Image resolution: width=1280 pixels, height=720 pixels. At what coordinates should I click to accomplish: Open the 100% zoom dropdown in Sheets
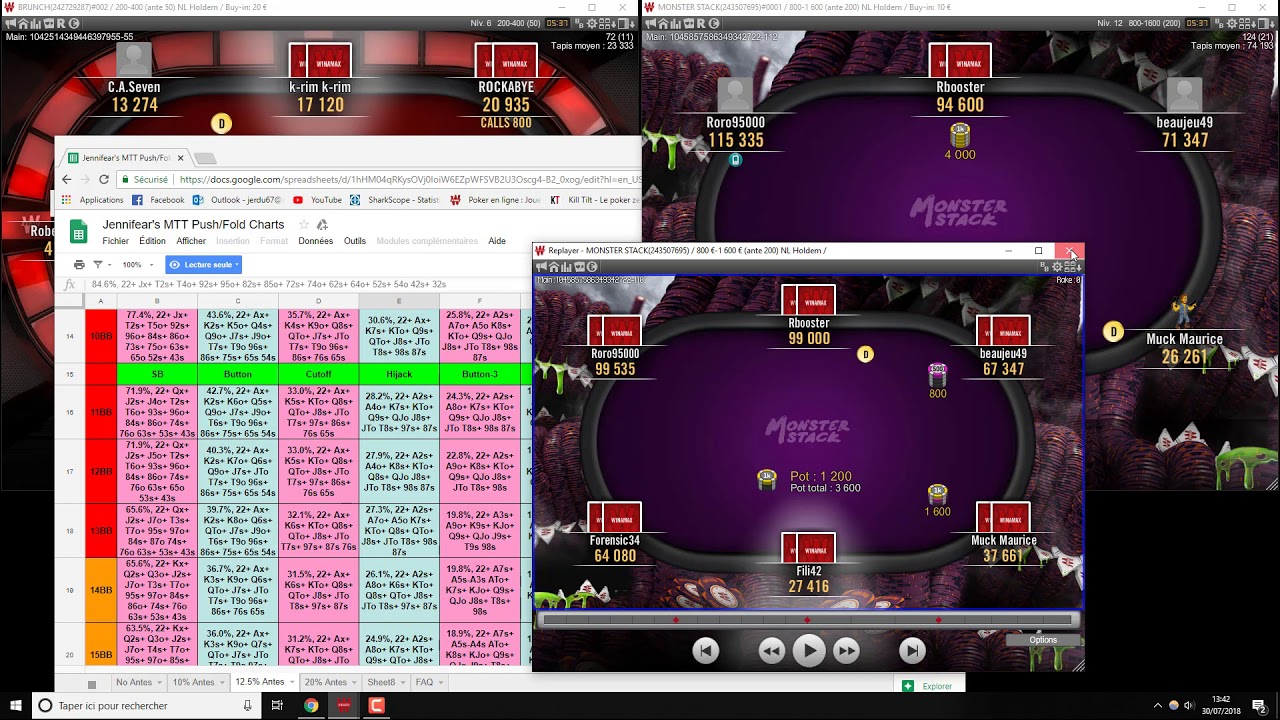point(138,265)
